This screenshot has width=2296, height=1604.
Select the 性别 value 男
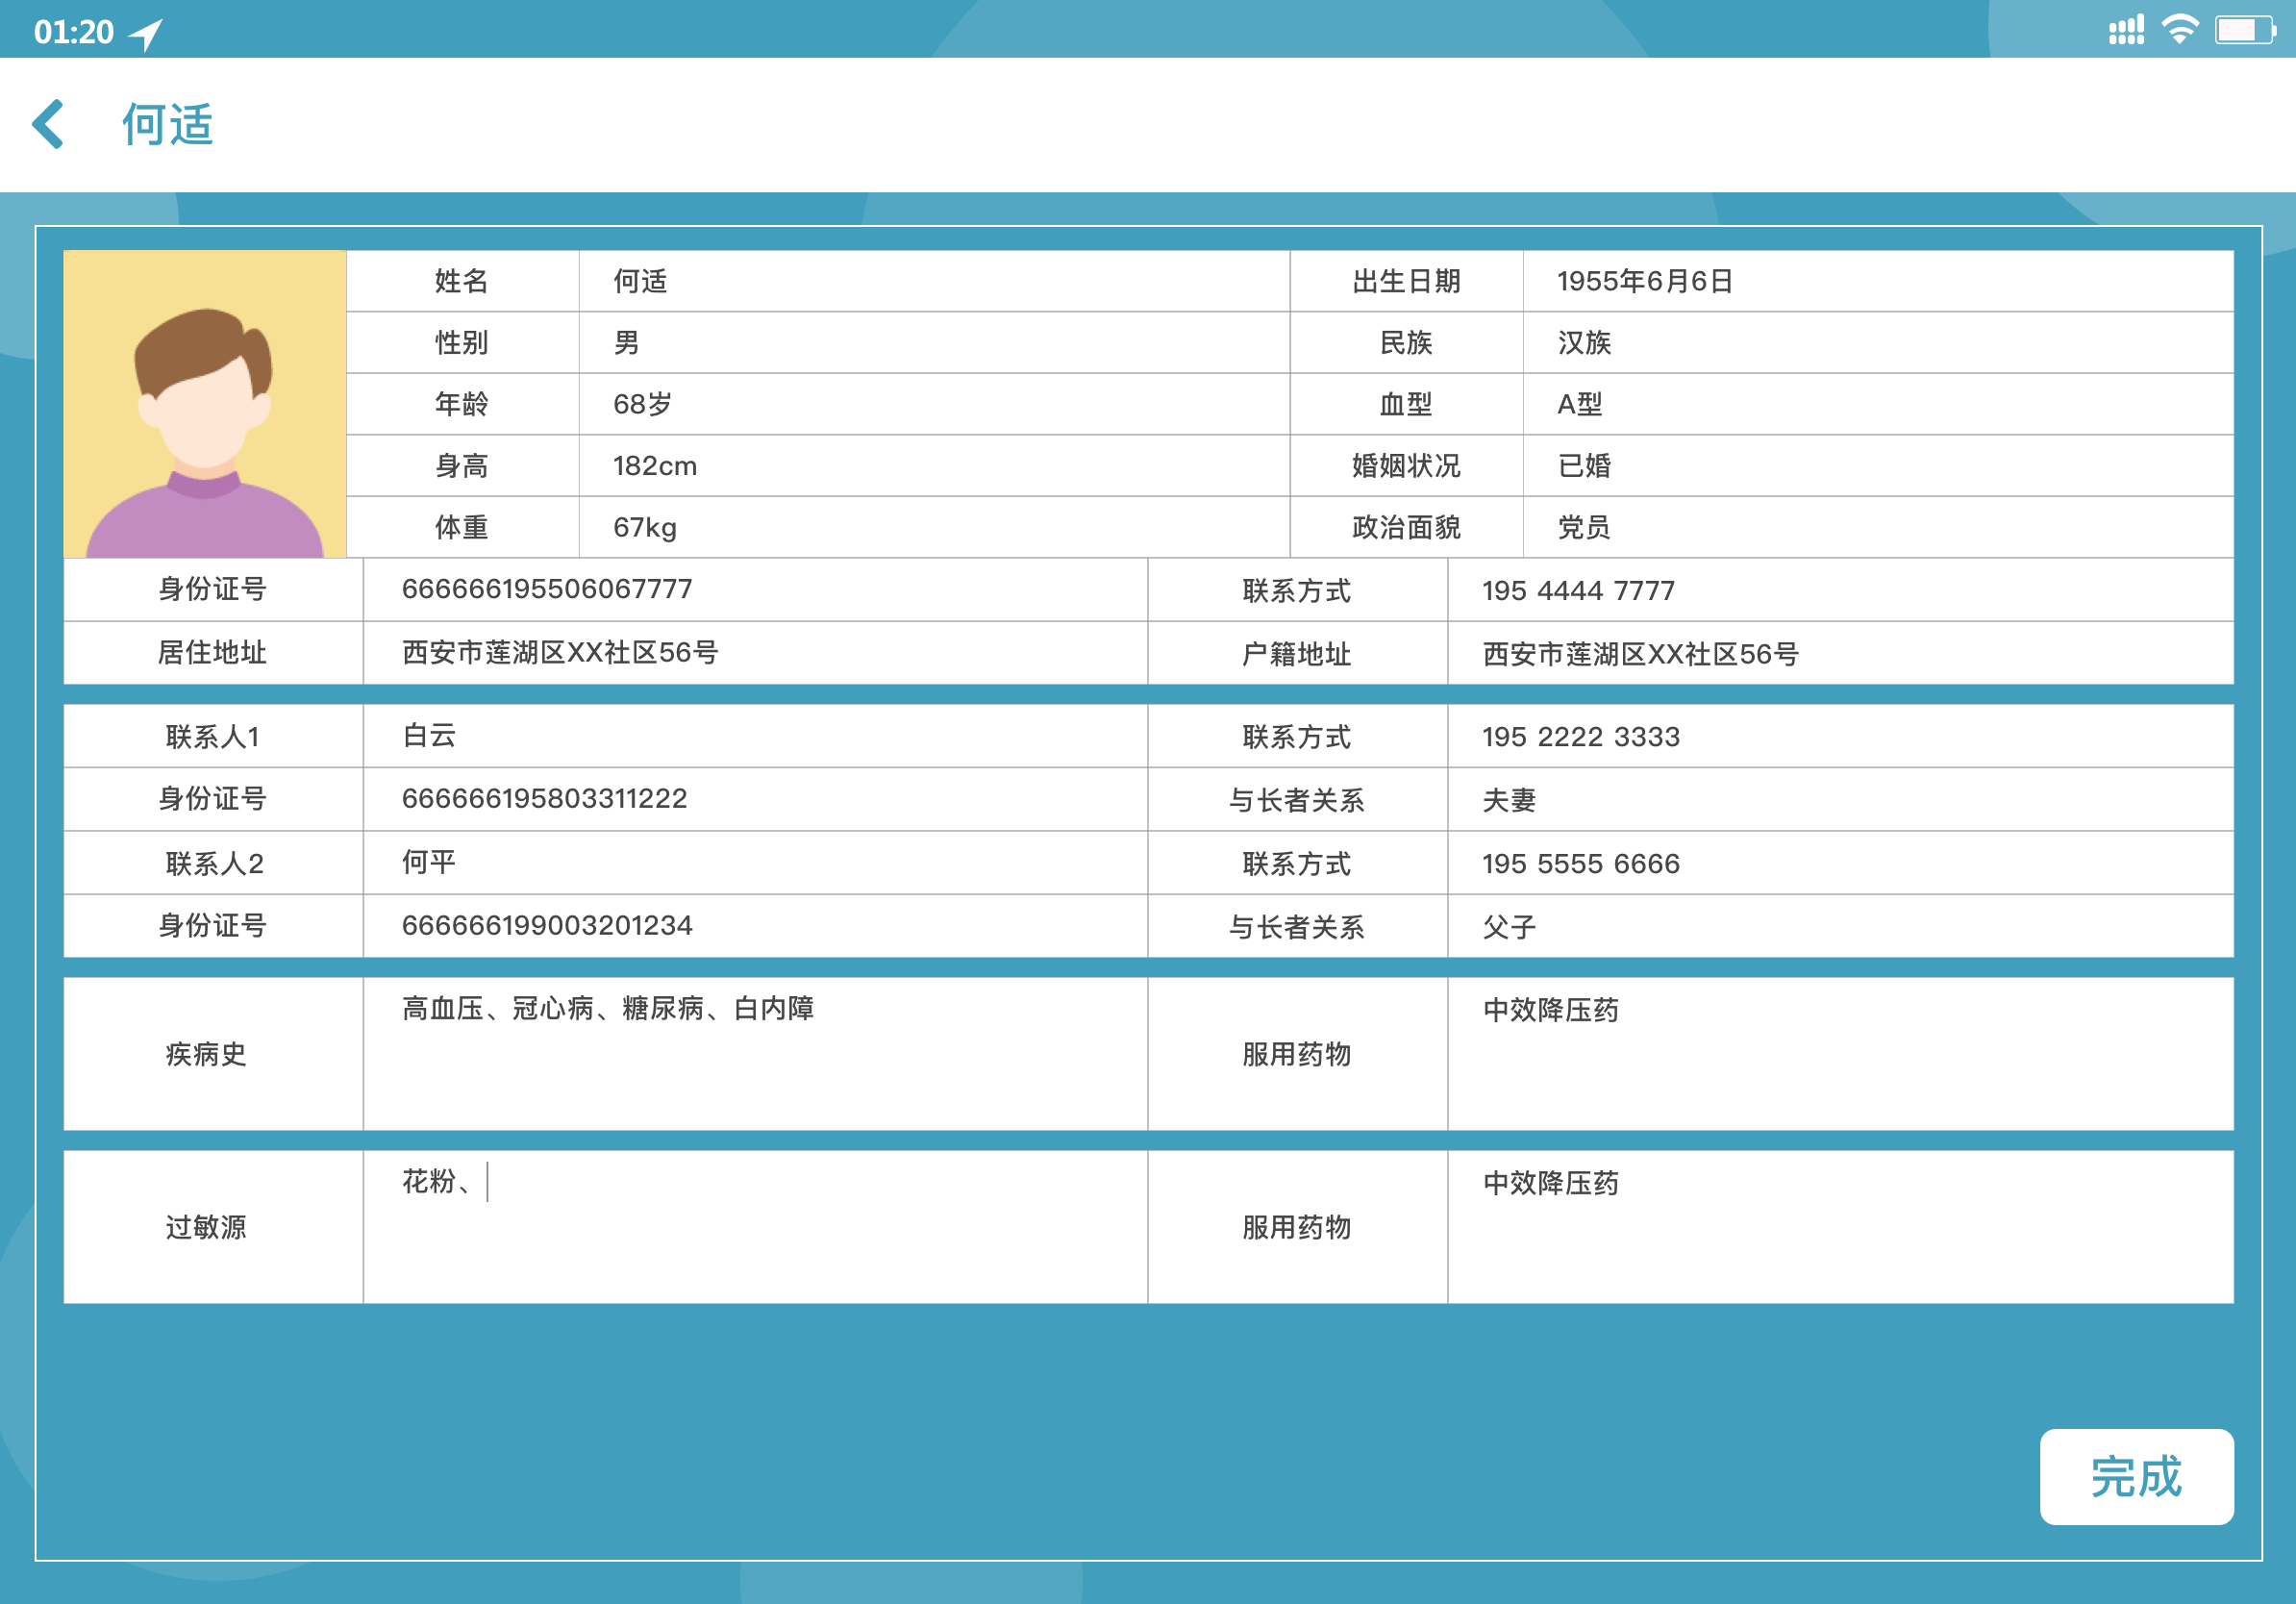point(626,343)
